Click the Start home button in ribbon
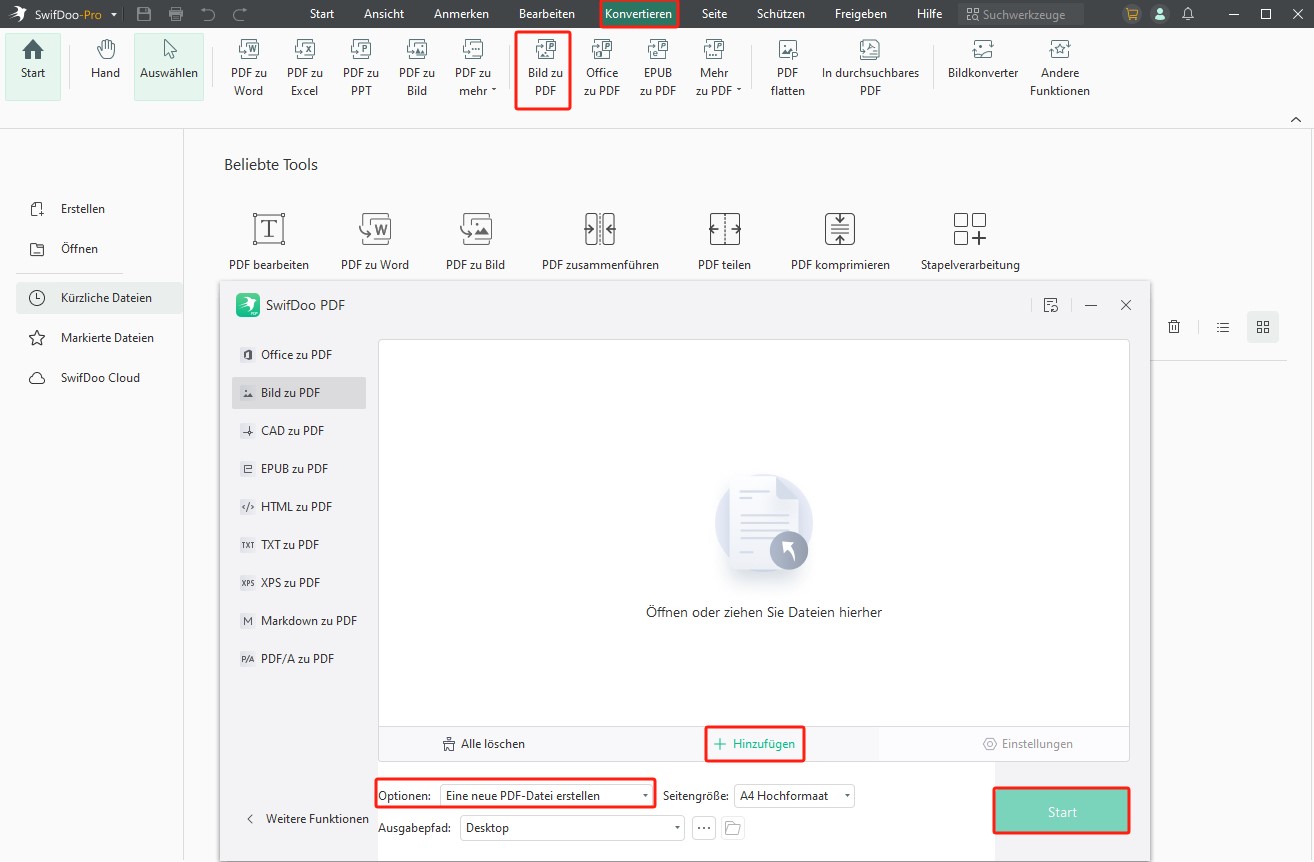This screenshot has width=1314, height=862. tap(33, 67)
